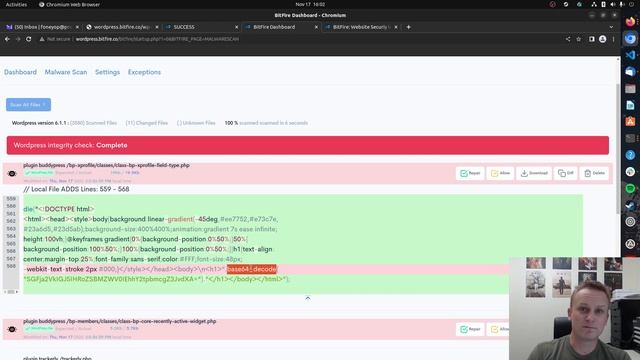The height and width of the screenshot is (360, 640).
Task: Open the power menu tray icon
Action: (x=632, y=4)
